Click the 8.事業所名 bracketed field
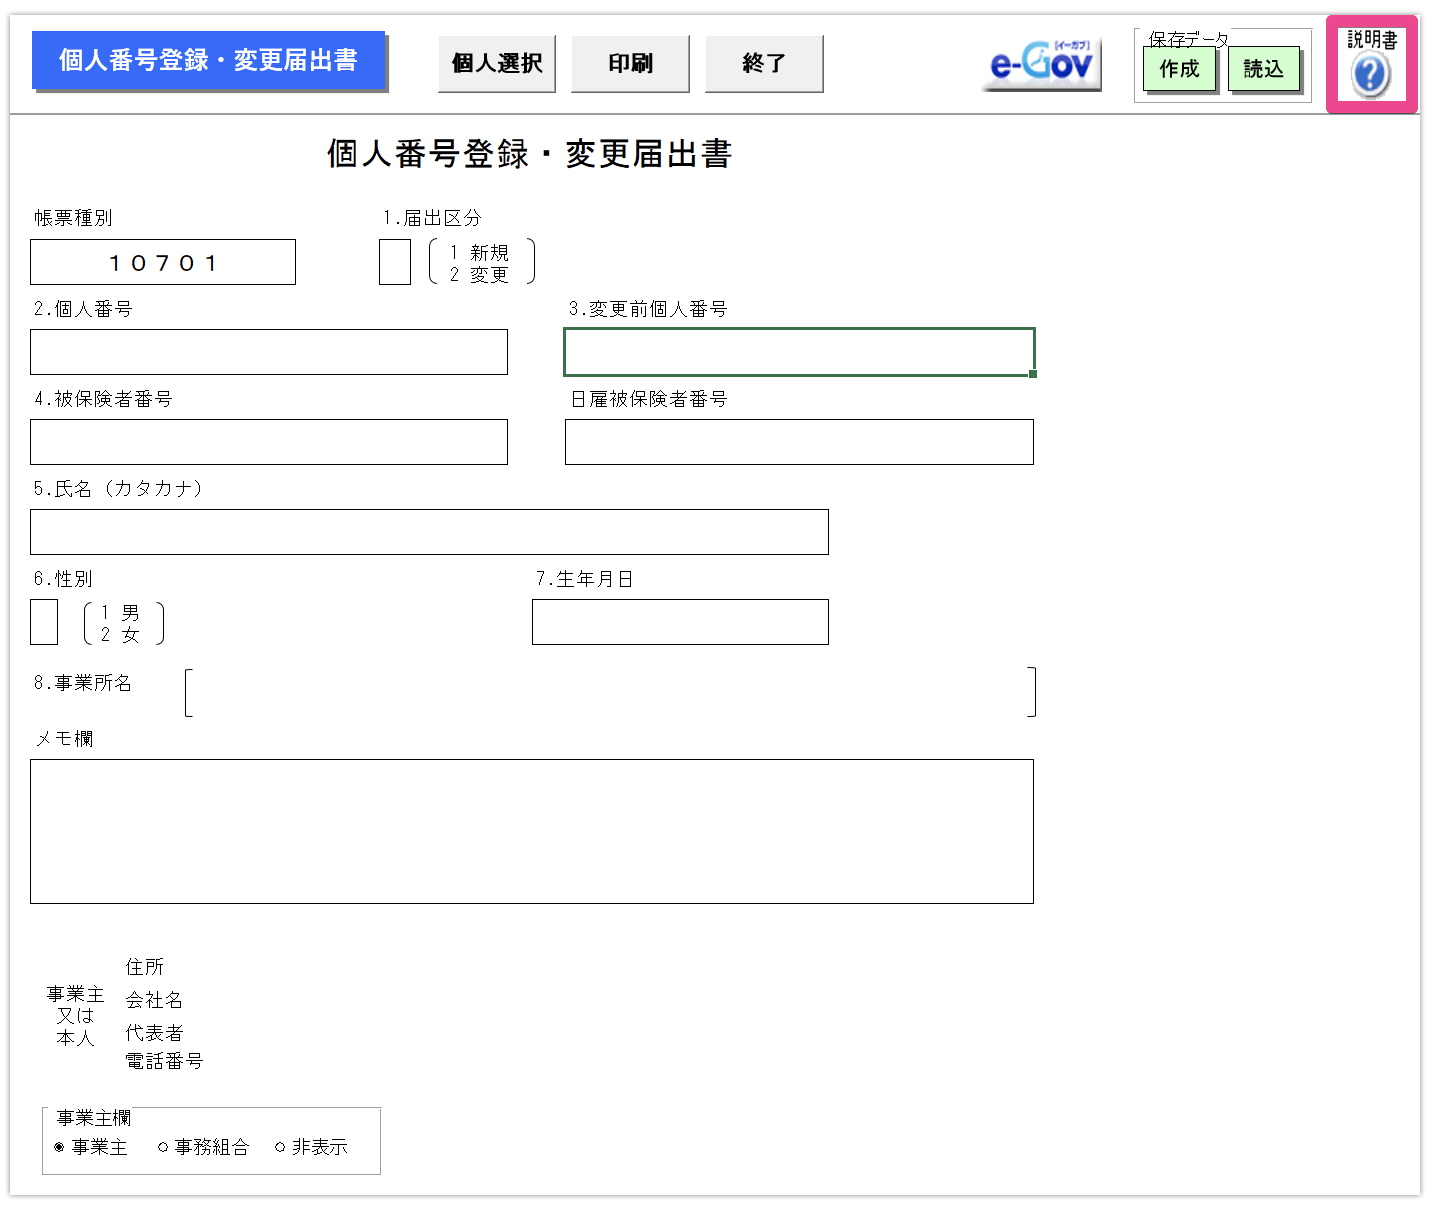Screen dimensions: 1433x1205 (x=610, y=692)
